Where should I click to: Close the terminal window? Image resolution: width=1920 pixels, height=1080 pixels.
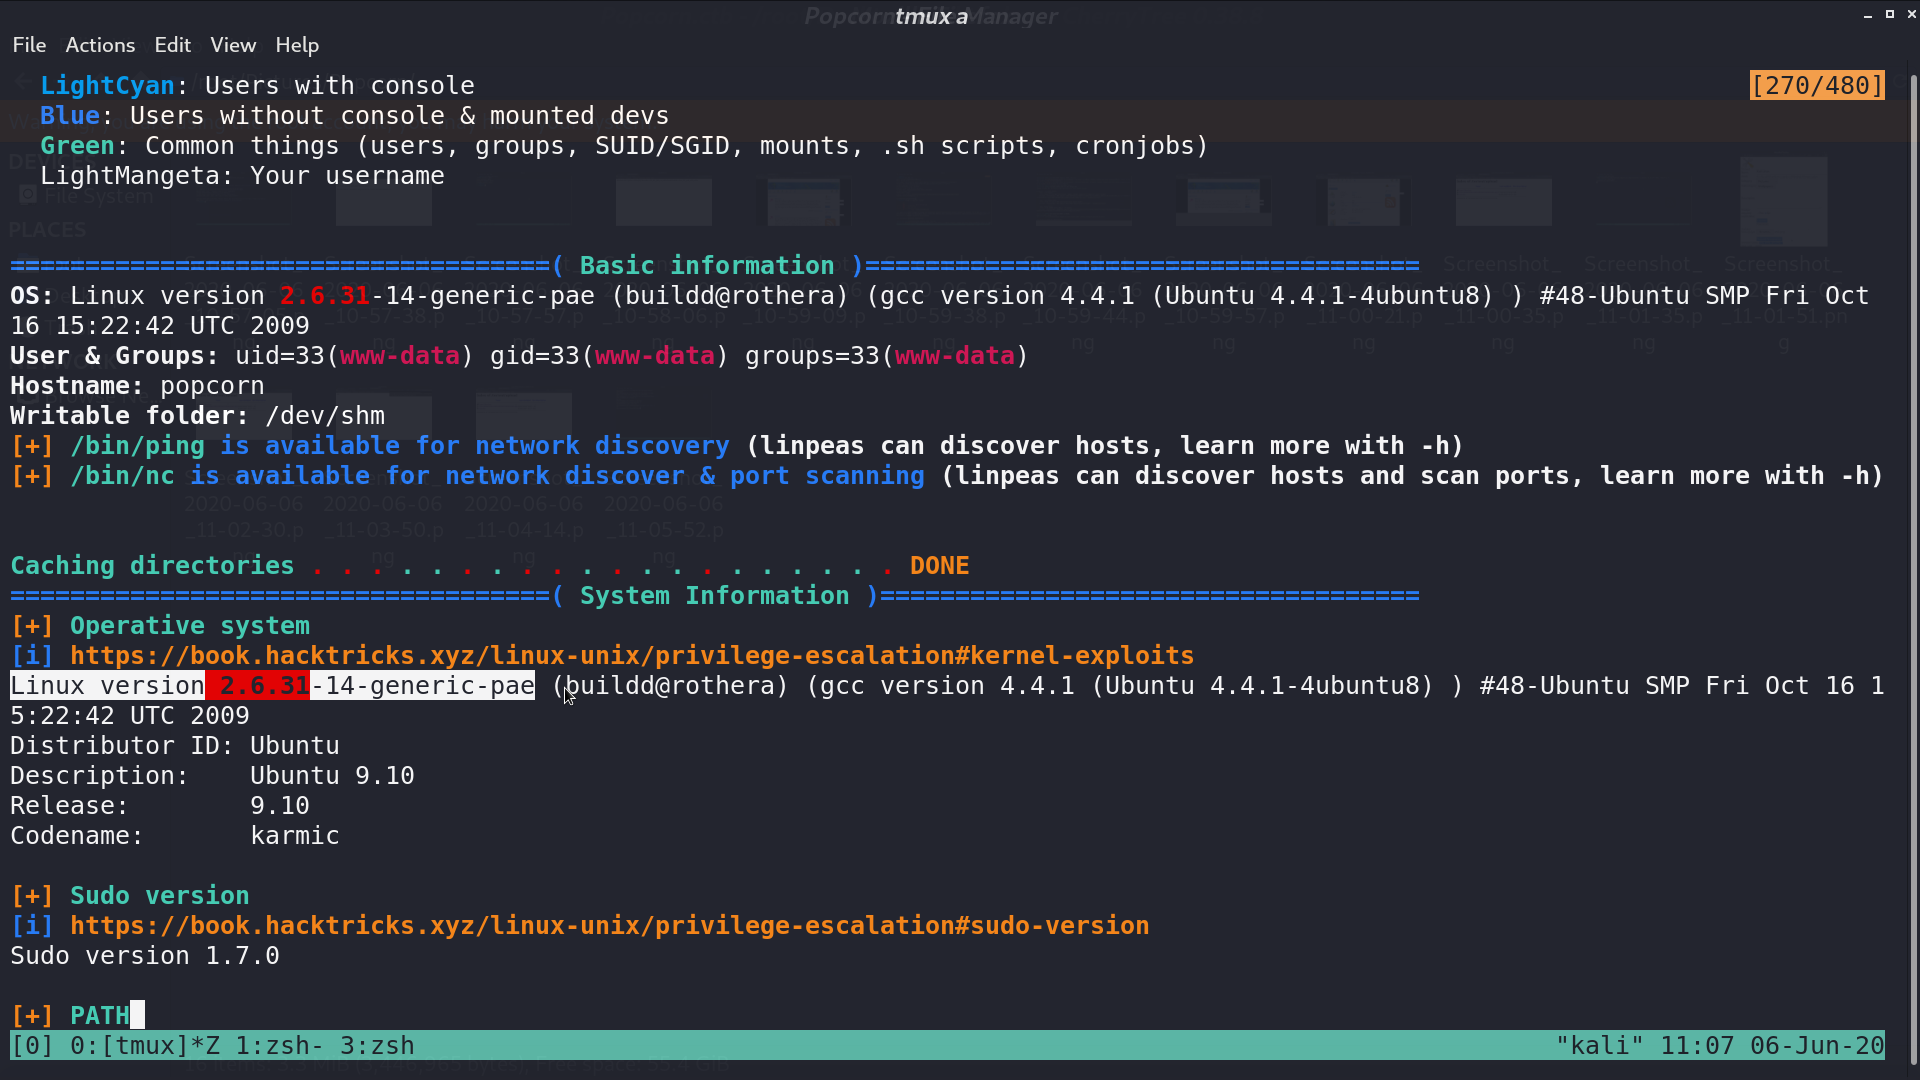[1911, 14]
